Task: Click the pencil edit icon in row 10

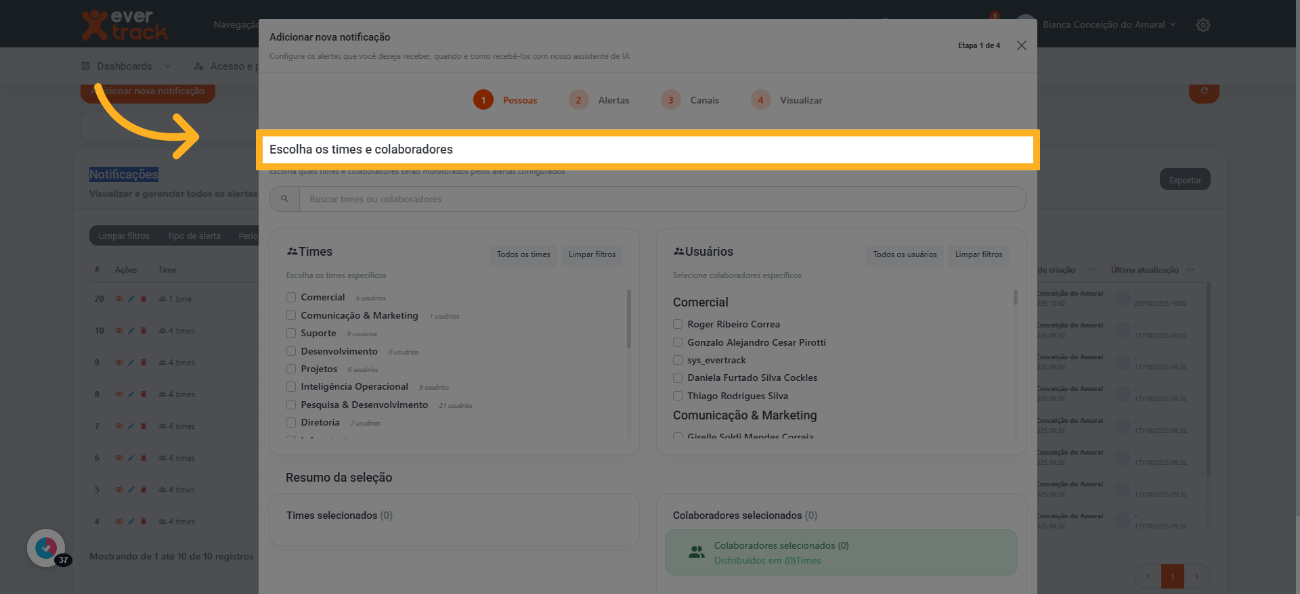Action: 131,331
